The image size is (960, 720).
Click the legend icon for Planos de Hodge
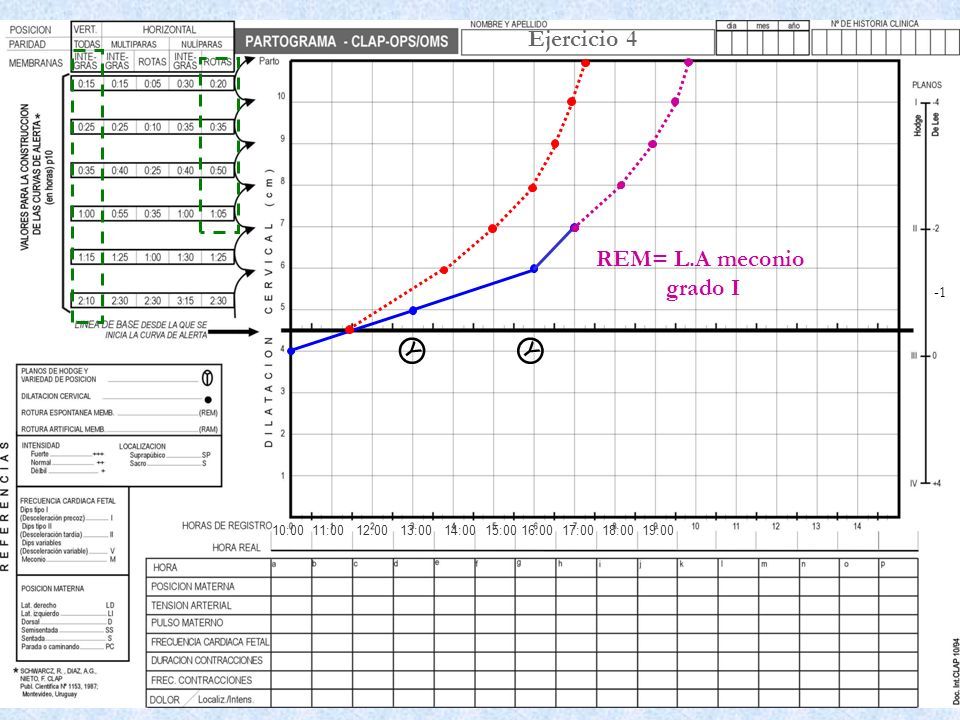click(208, 378)
